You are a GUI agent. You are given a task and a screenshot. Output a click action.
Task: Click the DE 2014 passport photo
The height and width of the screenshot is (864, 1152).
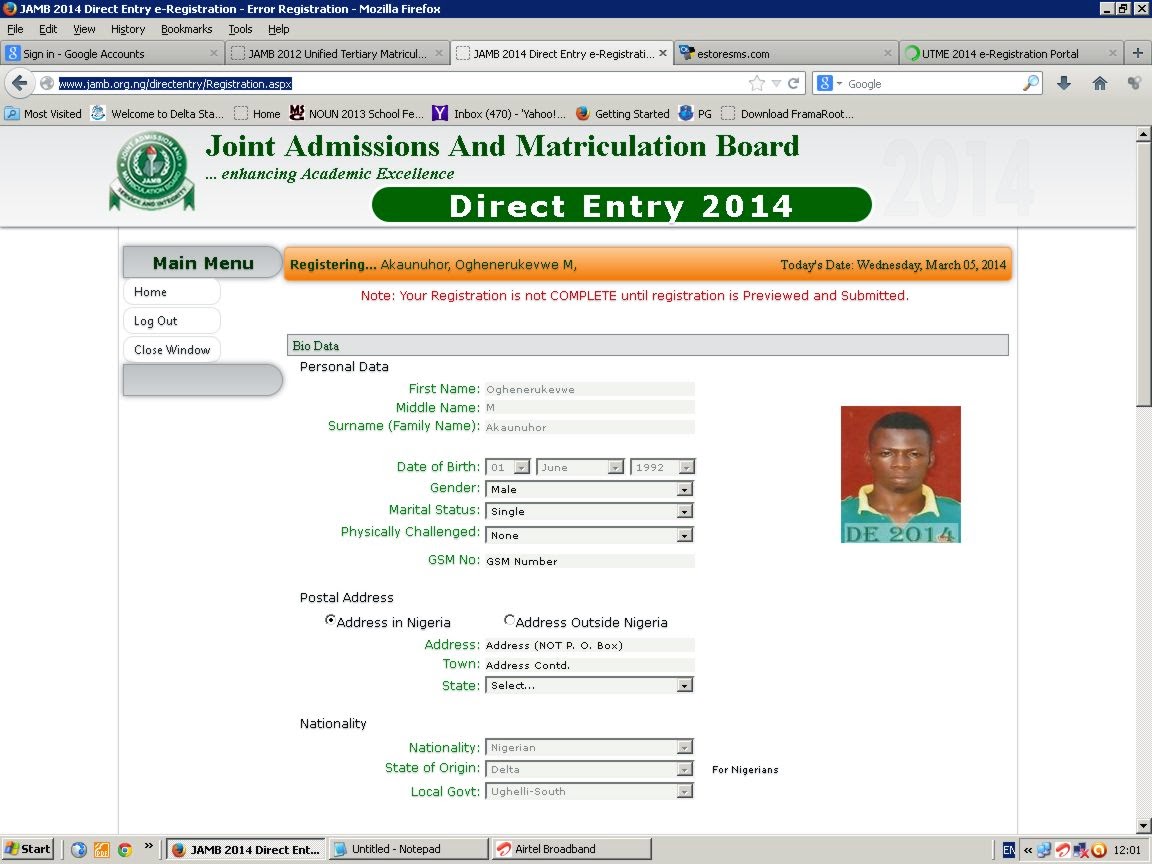pyautogui.click(x=901, y=475)
